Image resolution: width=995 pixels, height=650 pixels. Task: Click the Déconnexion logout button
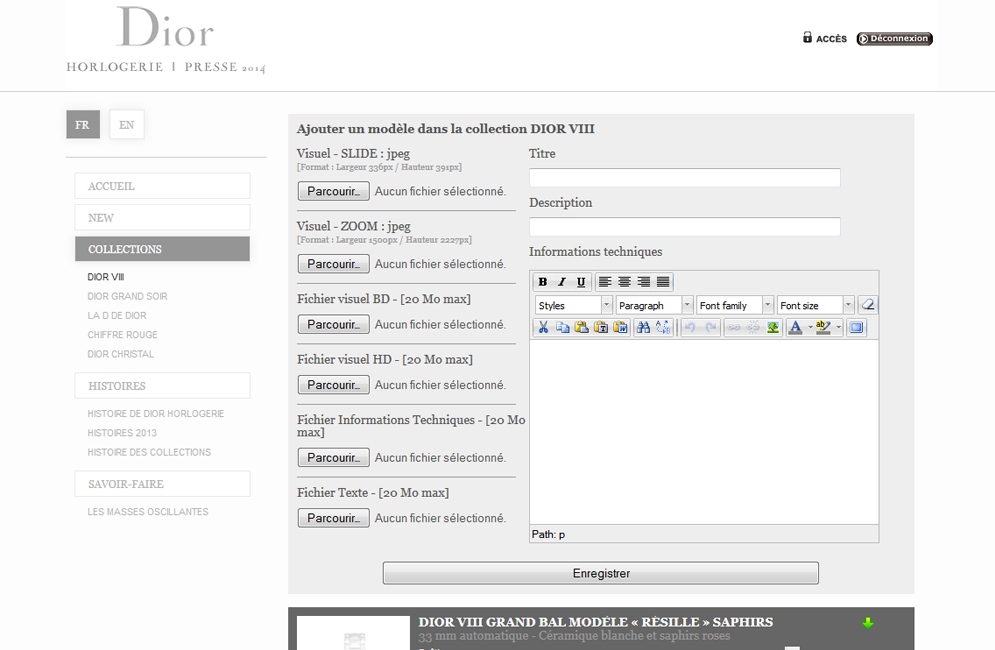(x=895, y=39)
